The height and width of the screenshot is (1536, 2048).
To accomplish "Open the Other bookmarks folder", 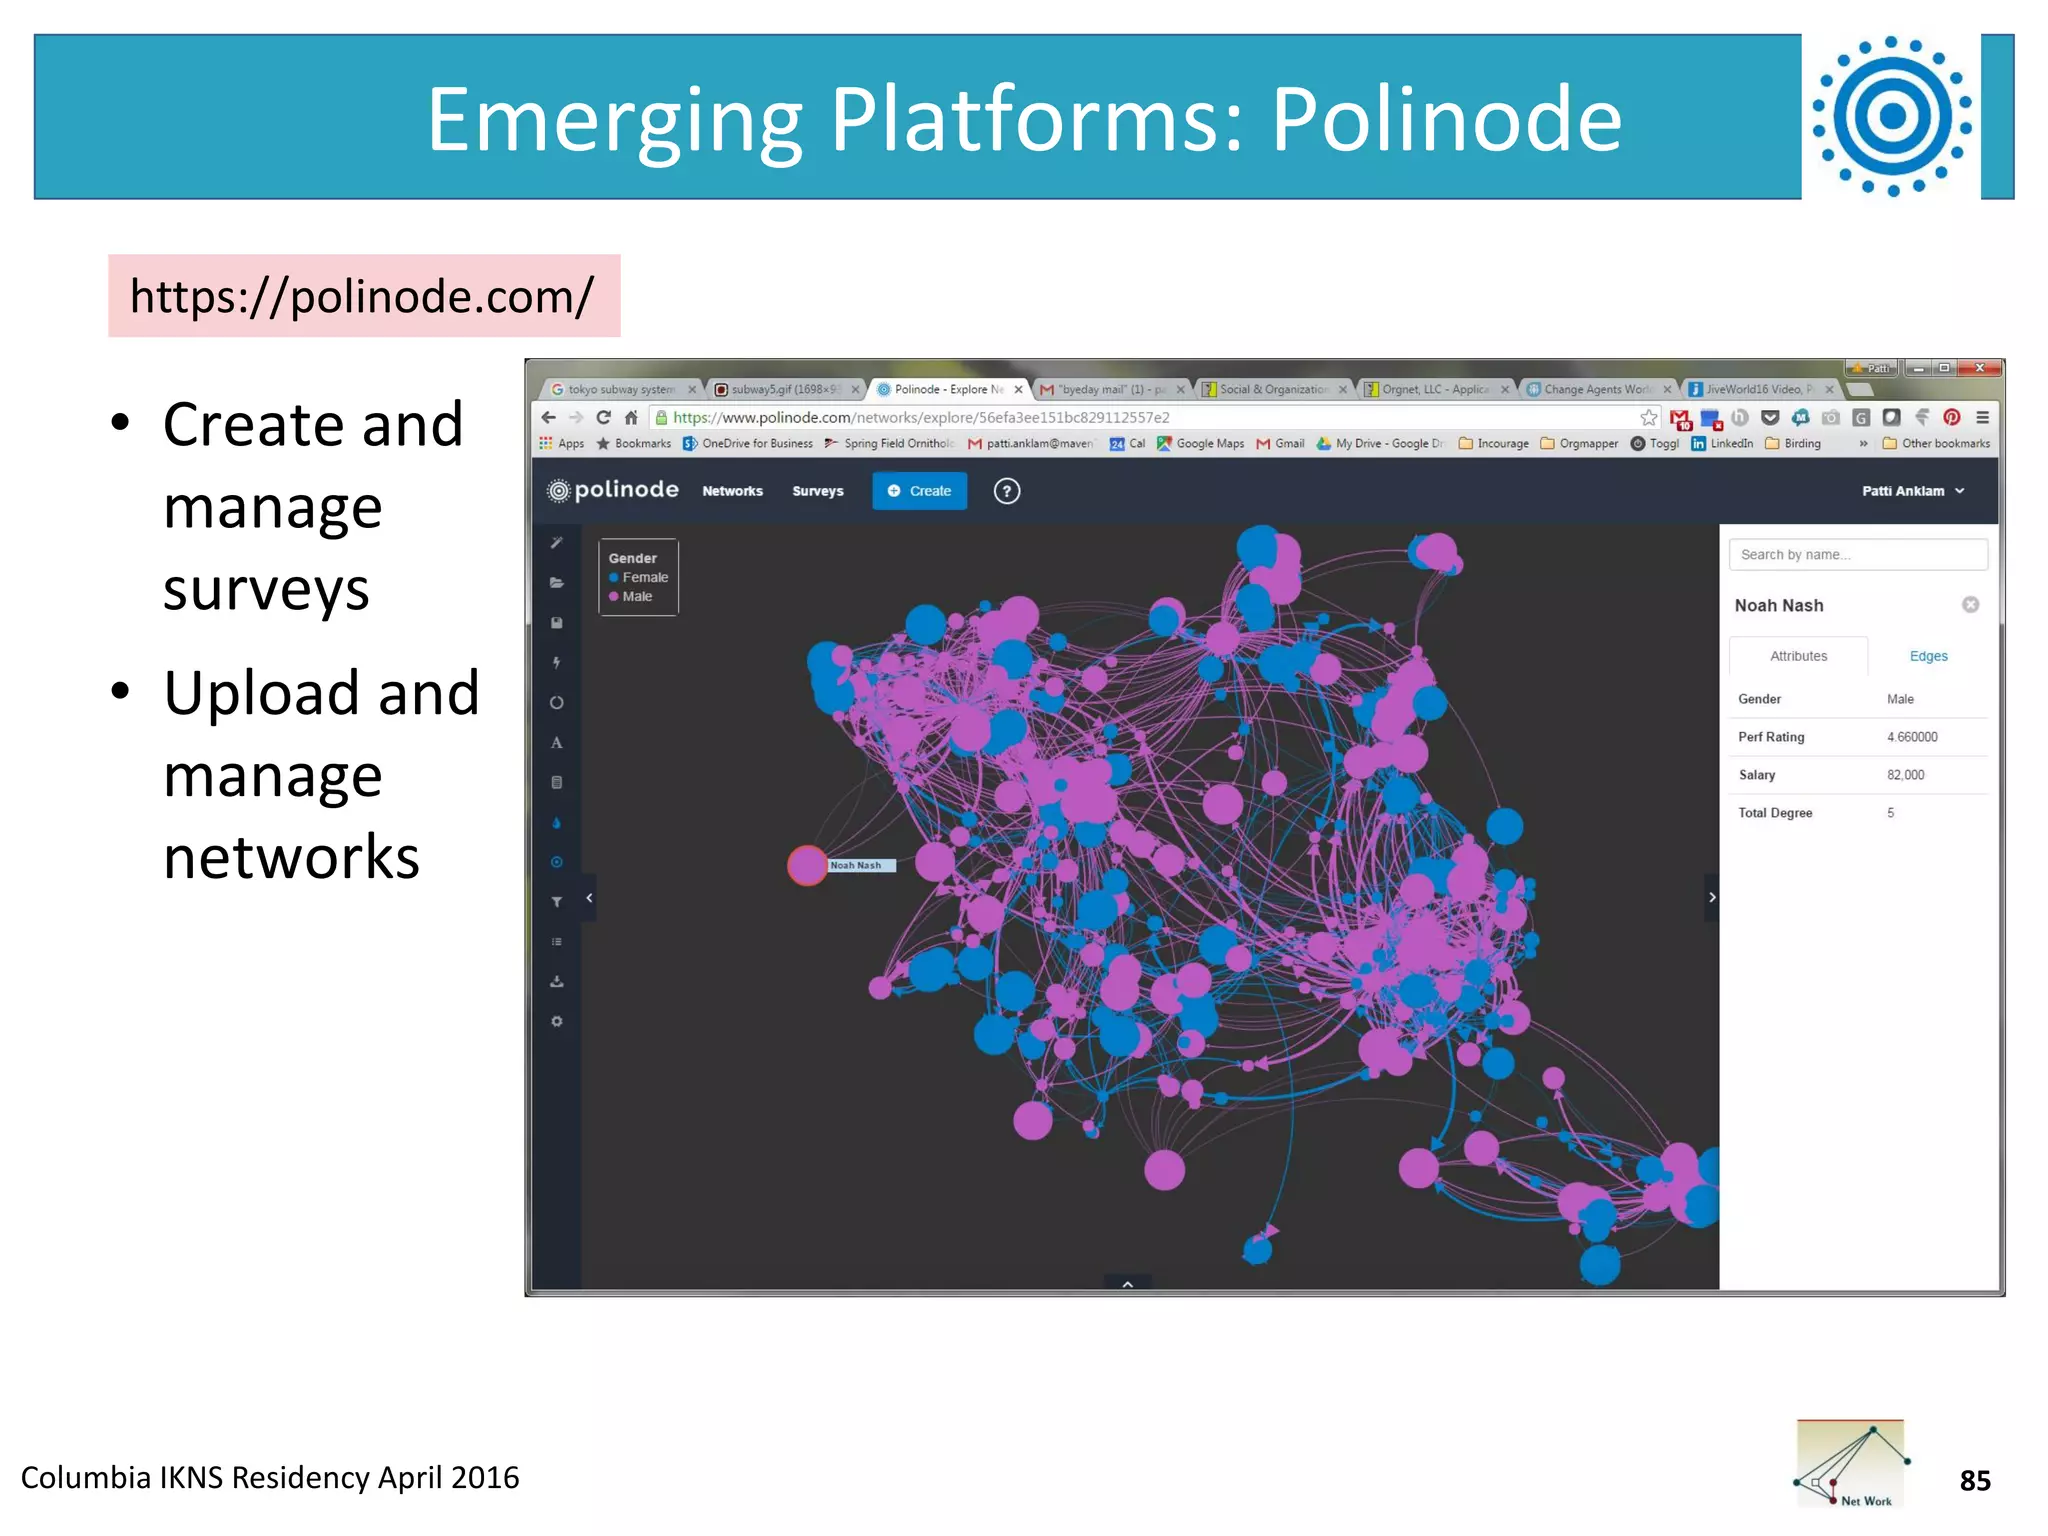I will point(1936,444).
